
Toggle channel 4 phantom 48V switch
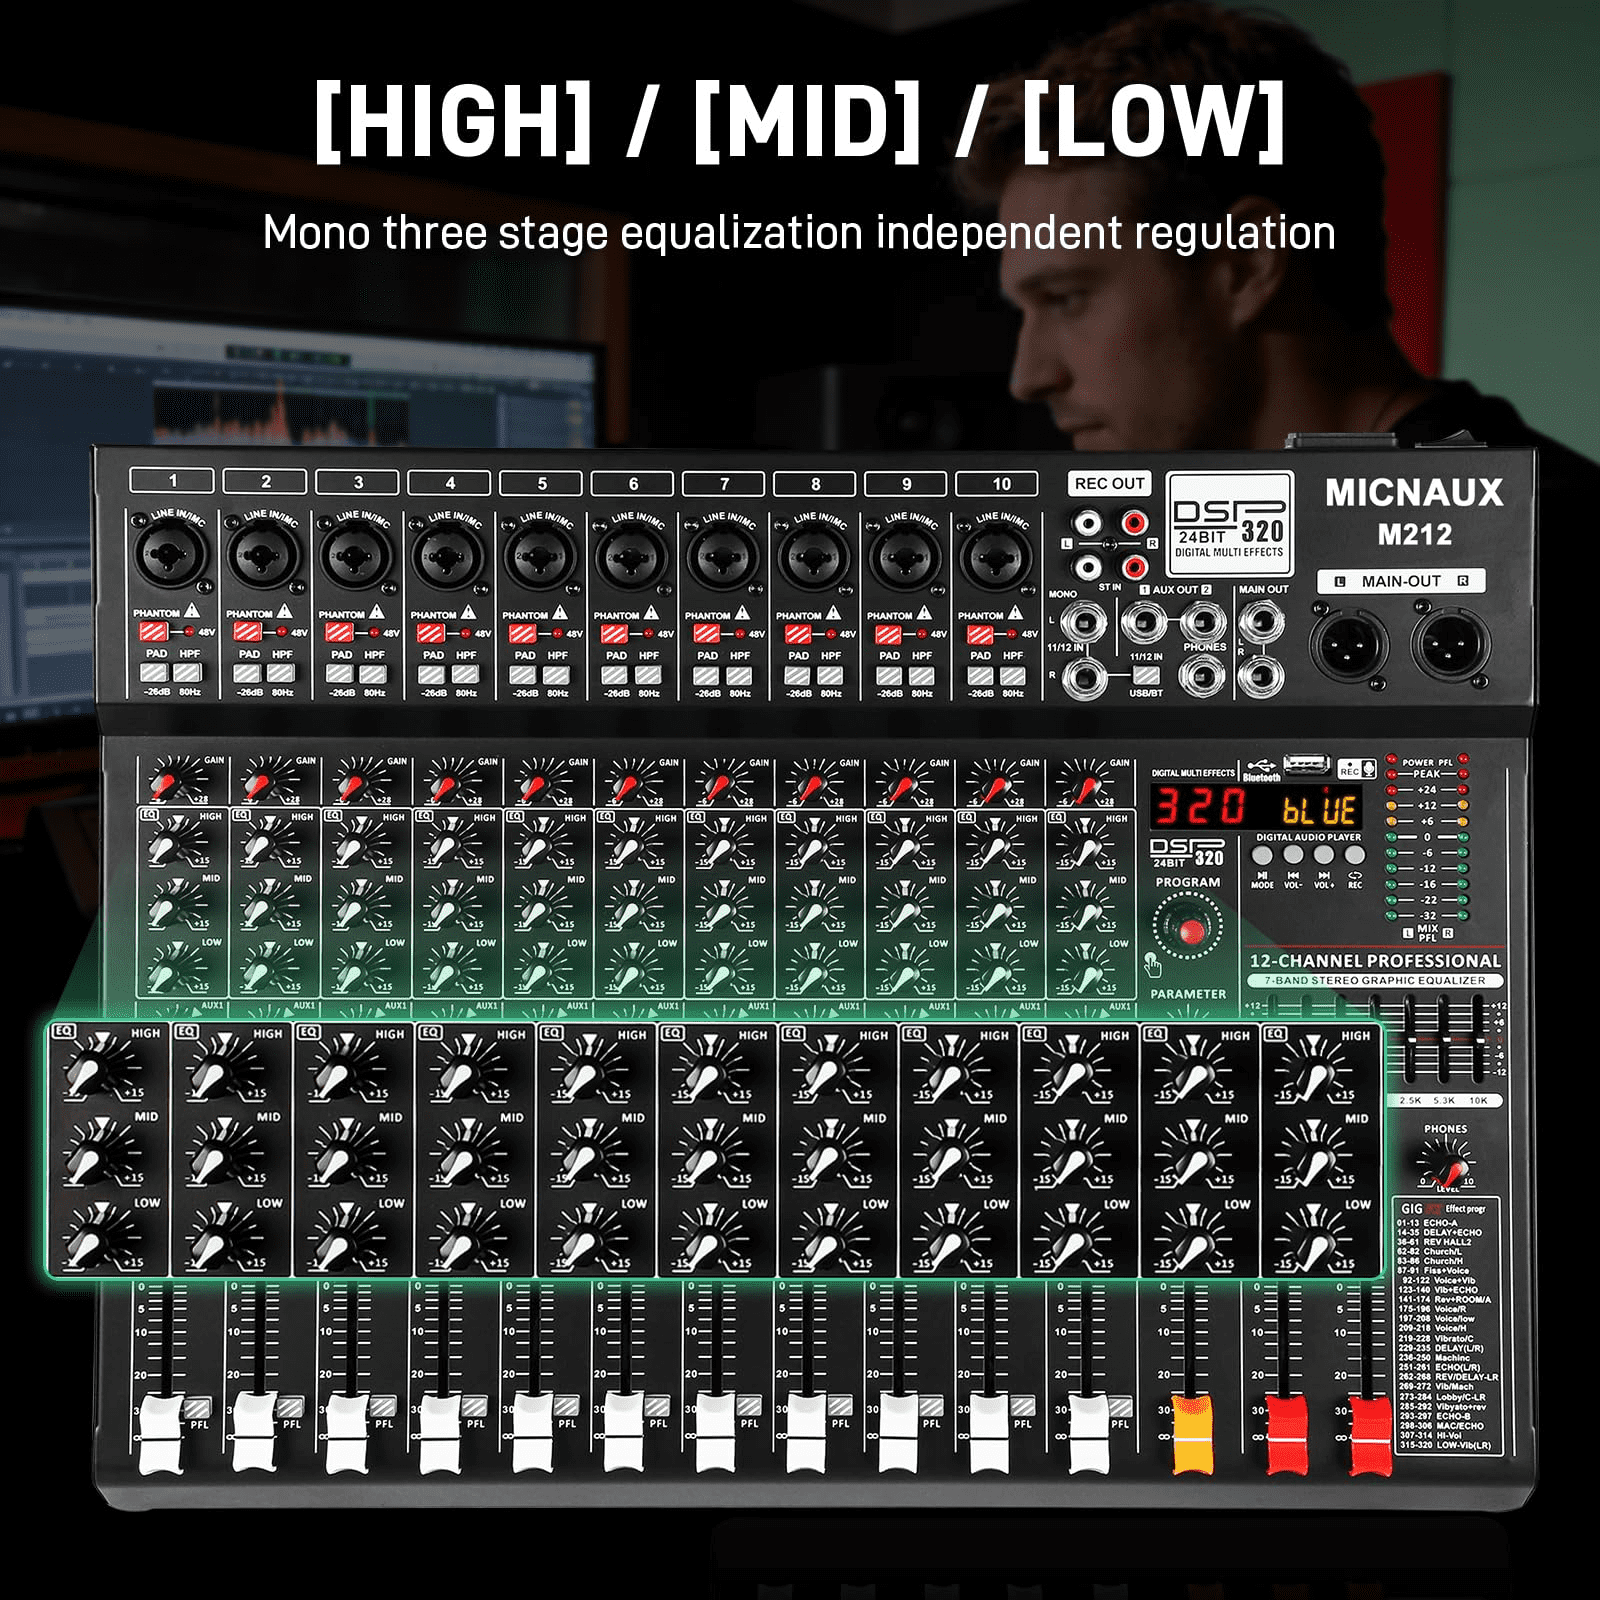[430, 633]
